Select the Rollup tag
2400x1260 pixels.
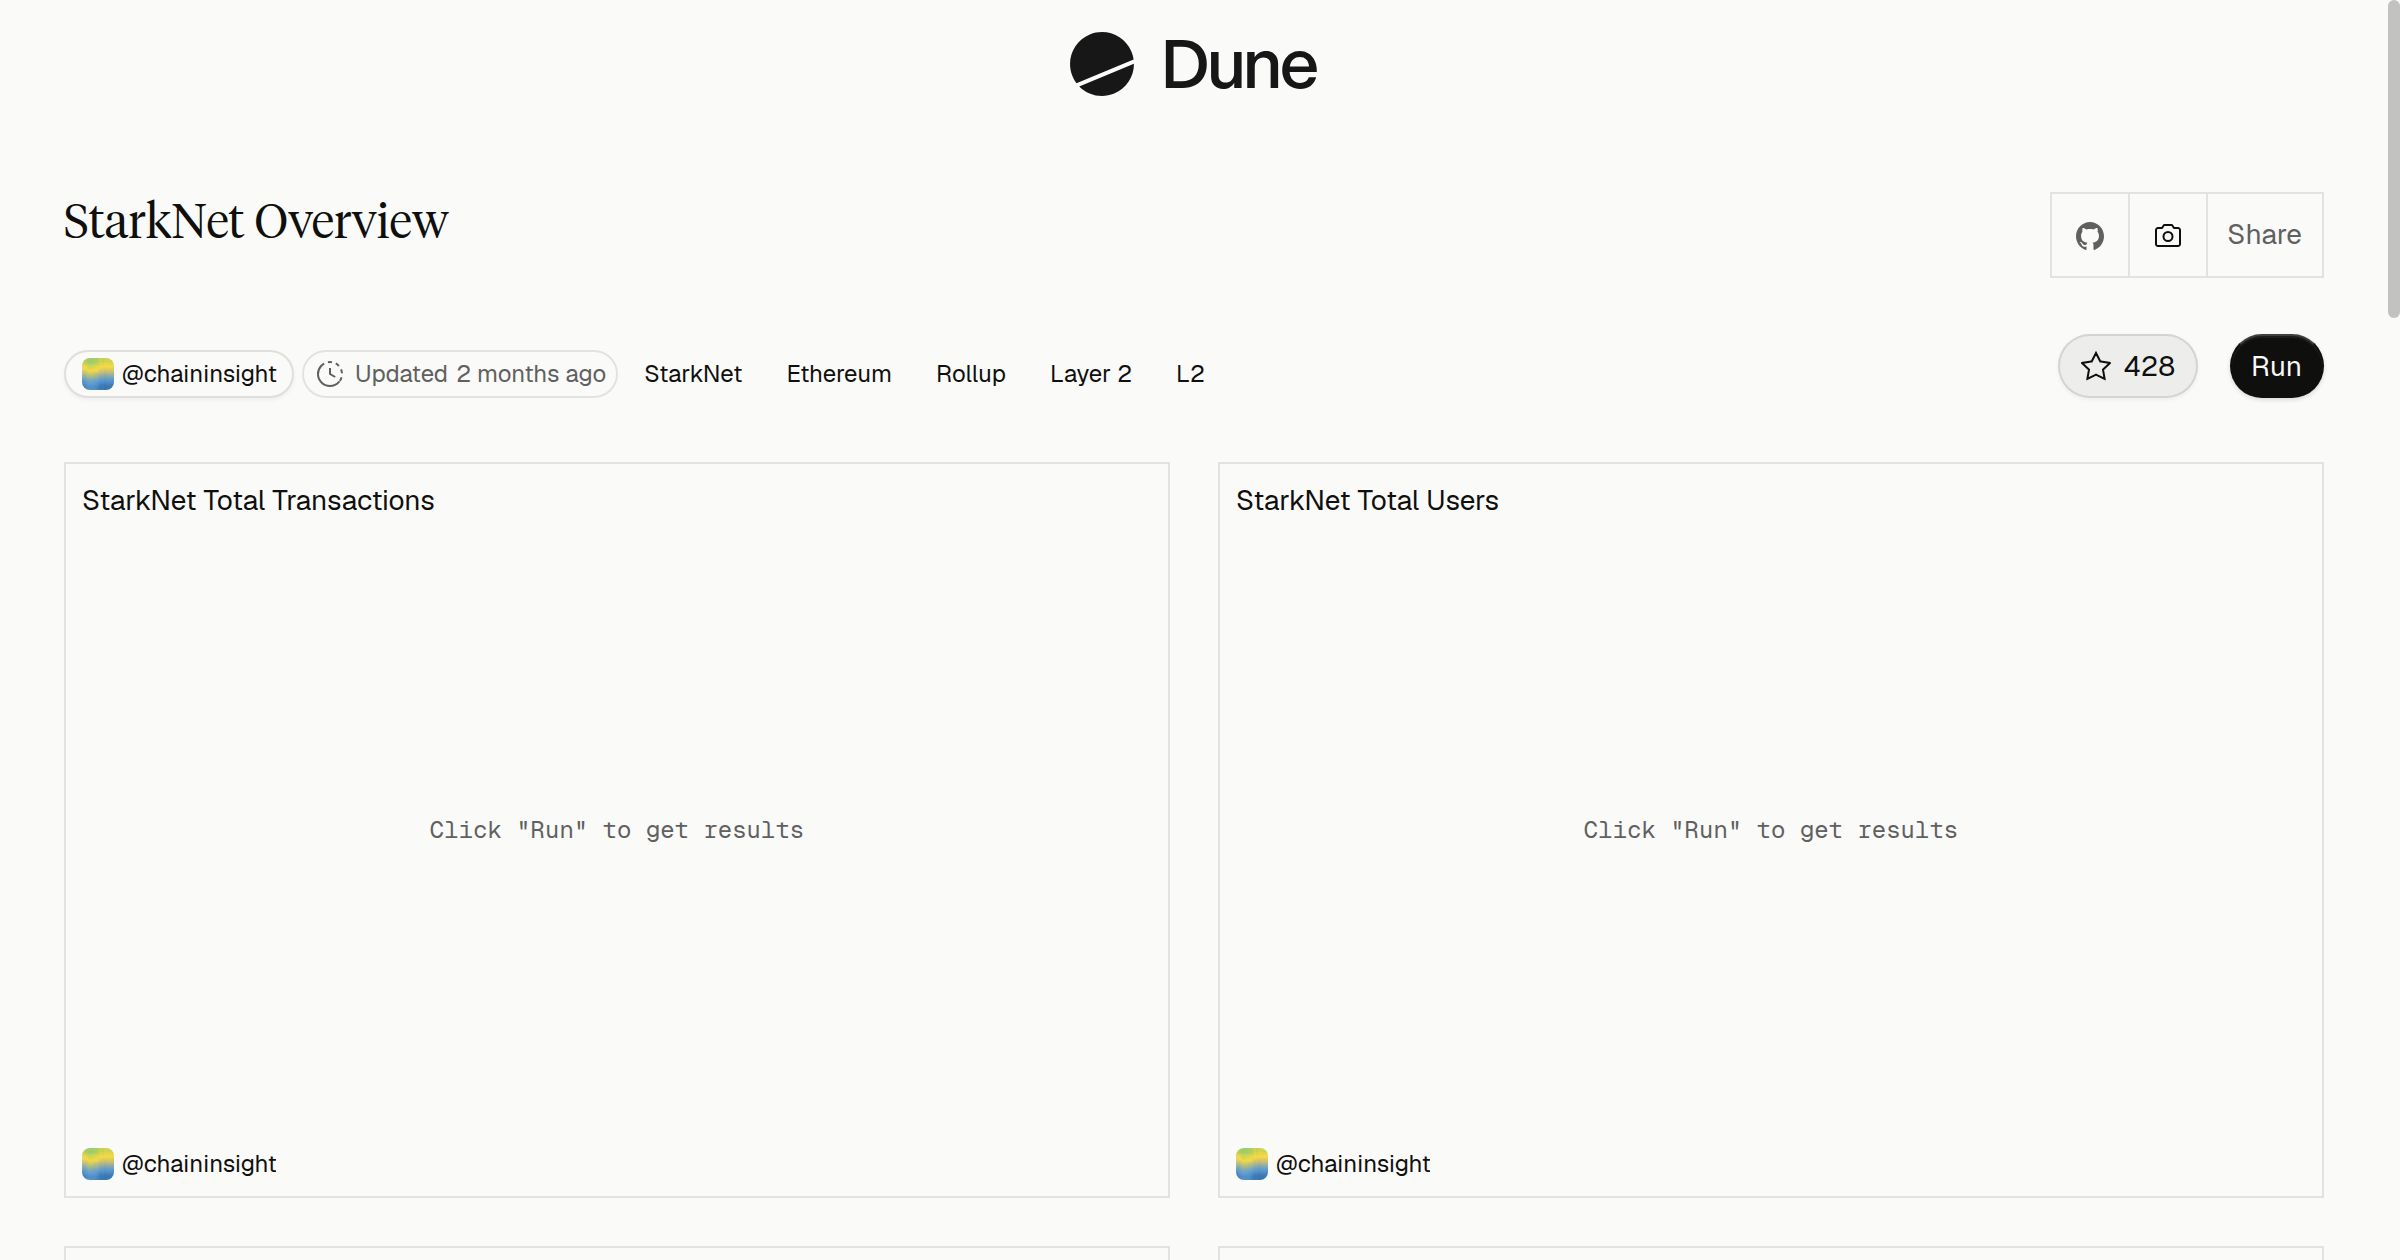pos(971,374)
